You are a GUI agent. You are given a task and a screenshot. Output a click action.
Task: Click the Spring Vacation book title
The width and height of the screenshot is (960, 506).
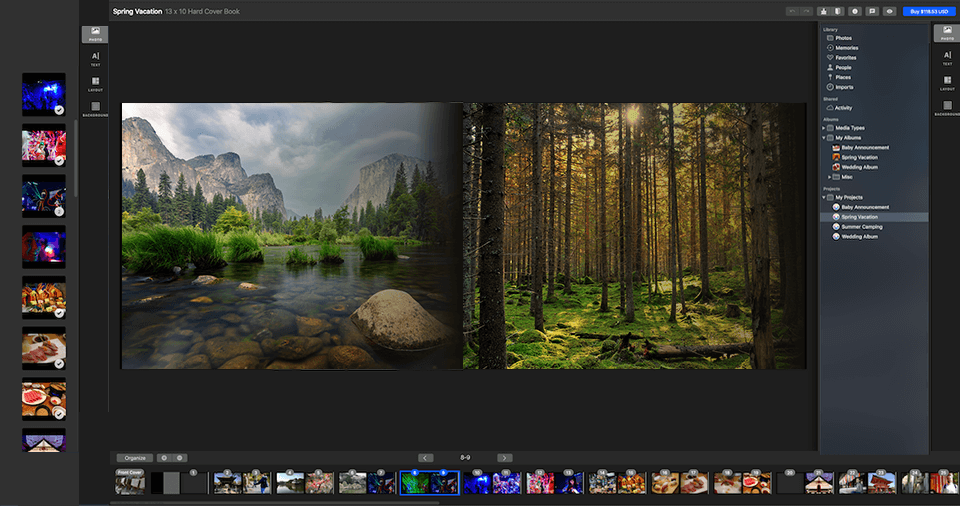[x=137, y=11]
